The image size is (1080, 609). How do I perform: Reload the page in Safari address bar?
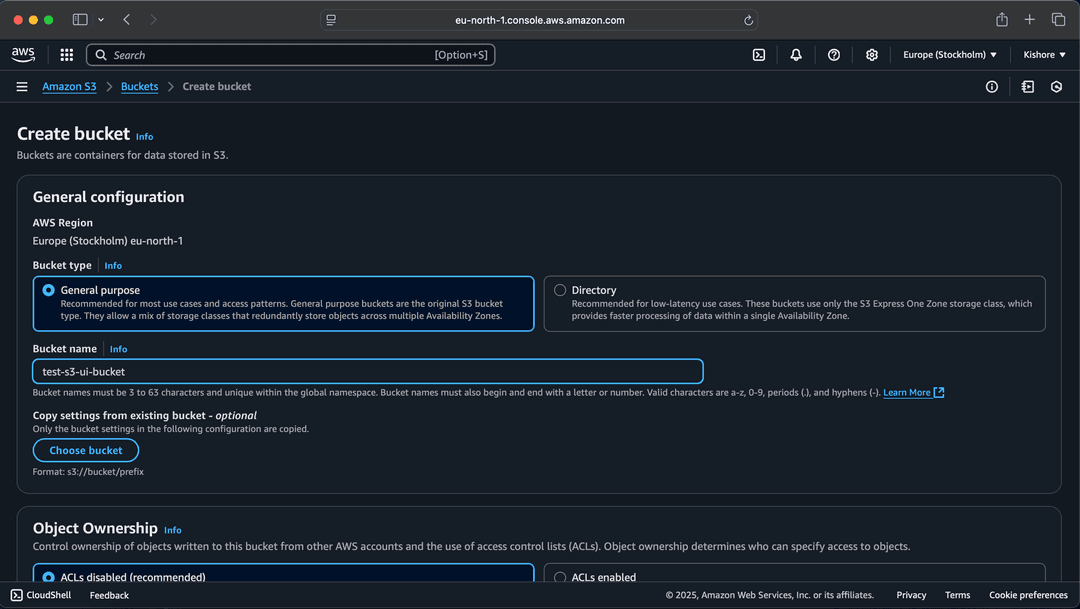(748, 20)
